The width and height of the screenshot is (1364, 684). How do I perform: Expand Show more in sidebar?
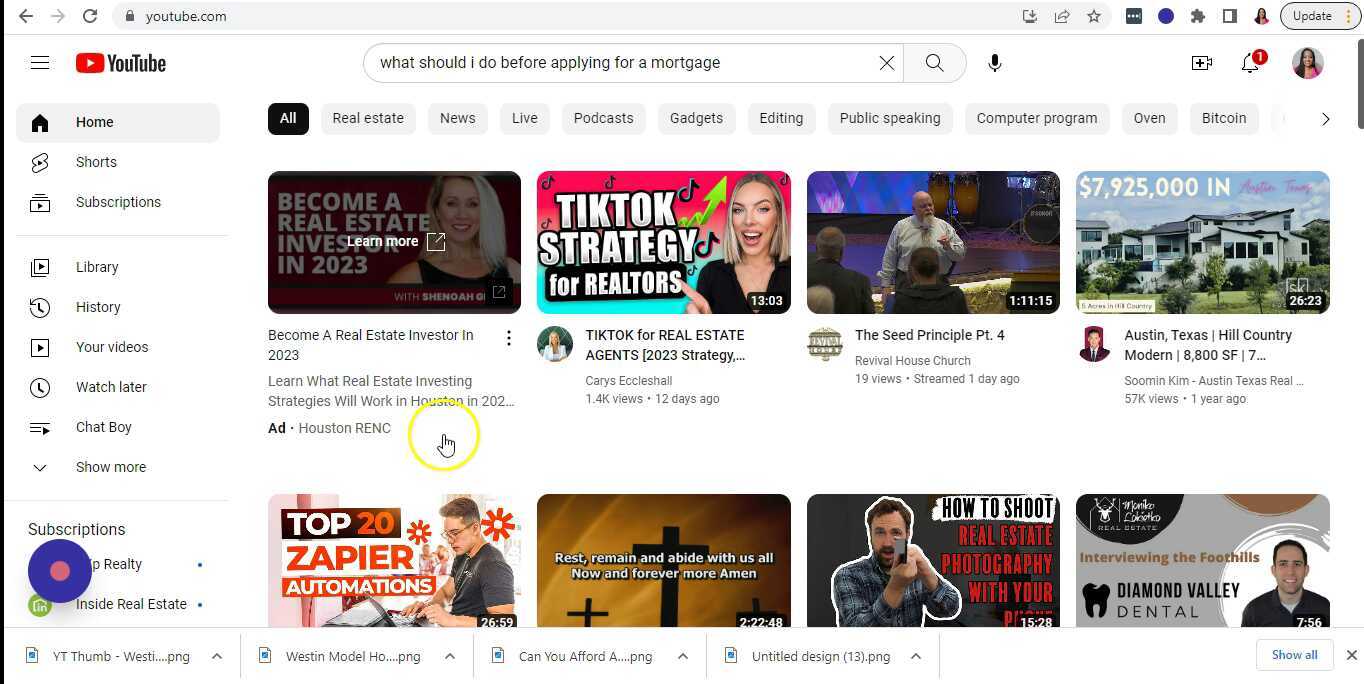(110, 467)
